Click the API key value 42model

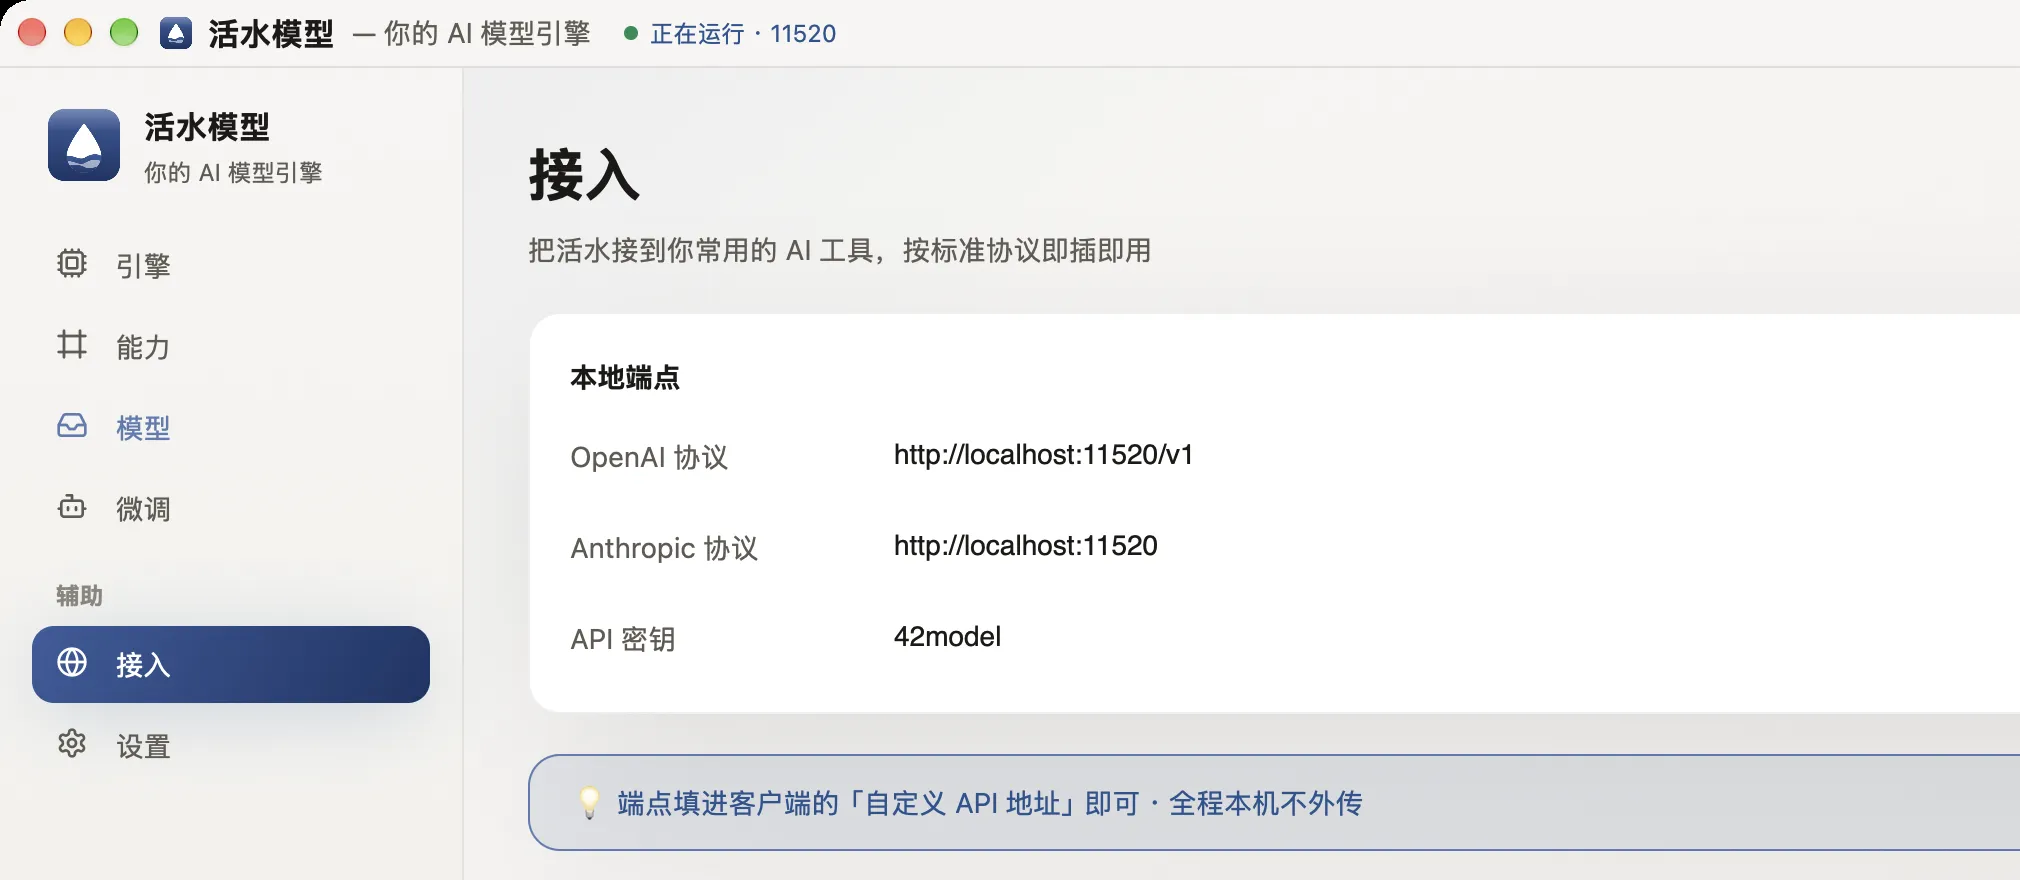coord(947,637)
